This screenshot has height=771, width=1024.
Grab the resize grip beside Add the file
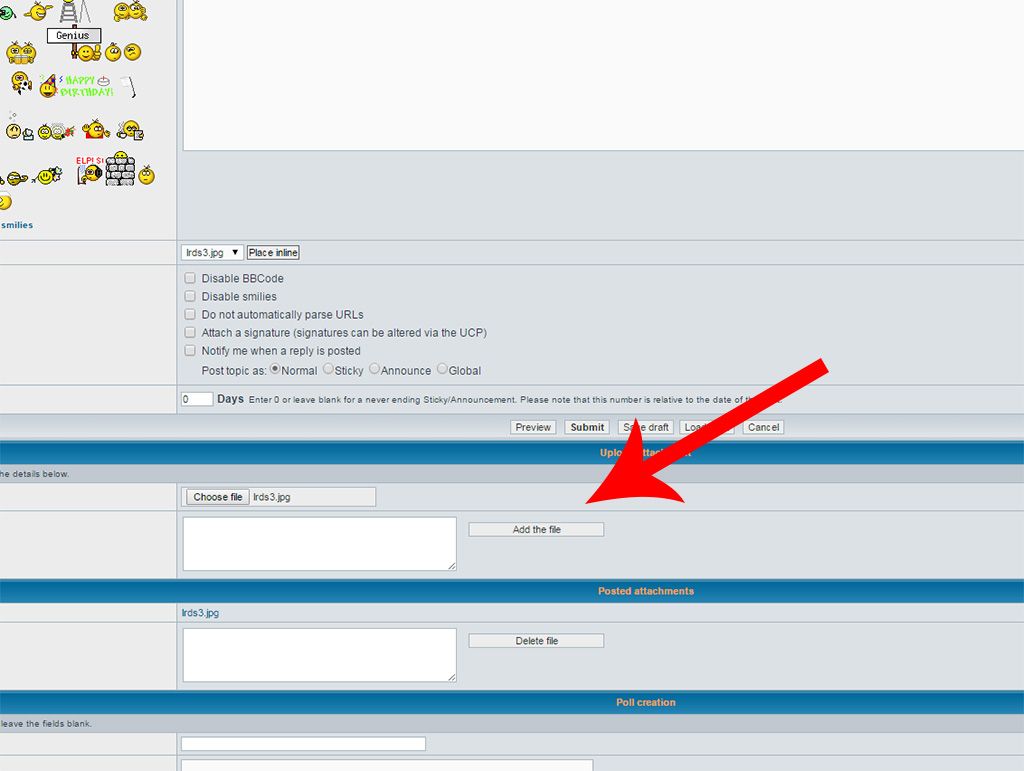tap(452, 566)
